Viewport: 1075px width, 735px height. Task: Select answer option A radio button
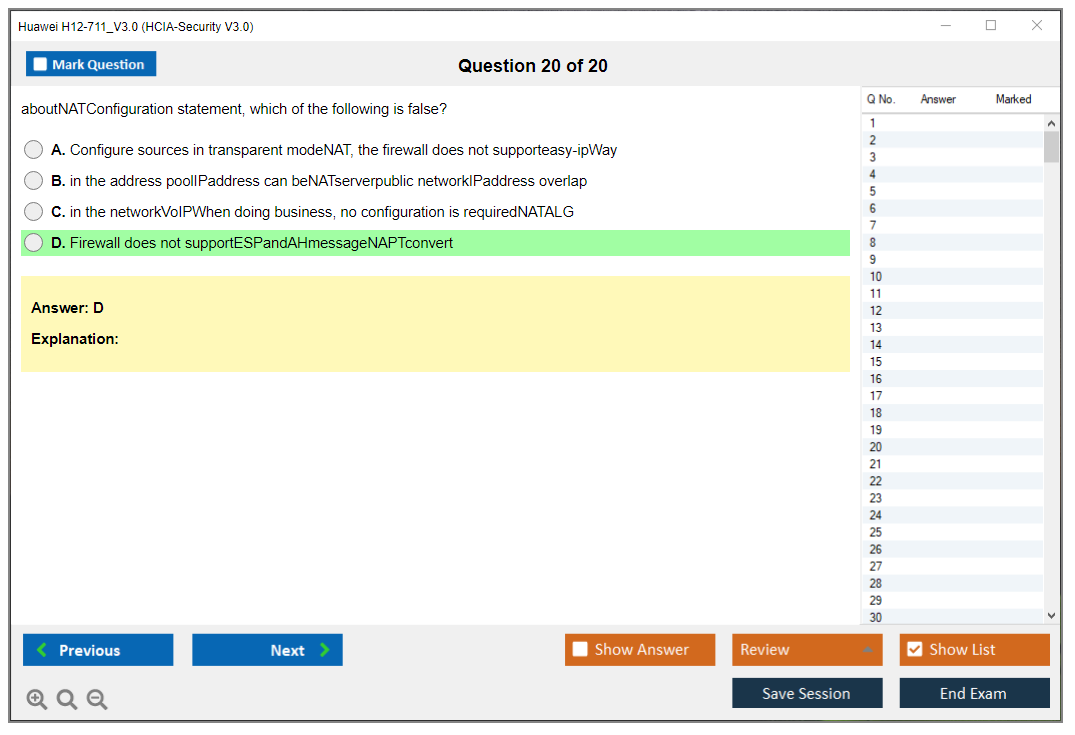(x=34, y=150)
